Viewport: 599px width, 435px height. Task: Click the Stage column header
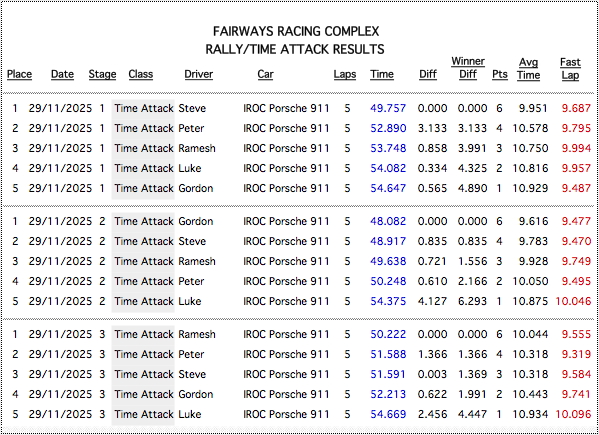[x=102, y=74]
